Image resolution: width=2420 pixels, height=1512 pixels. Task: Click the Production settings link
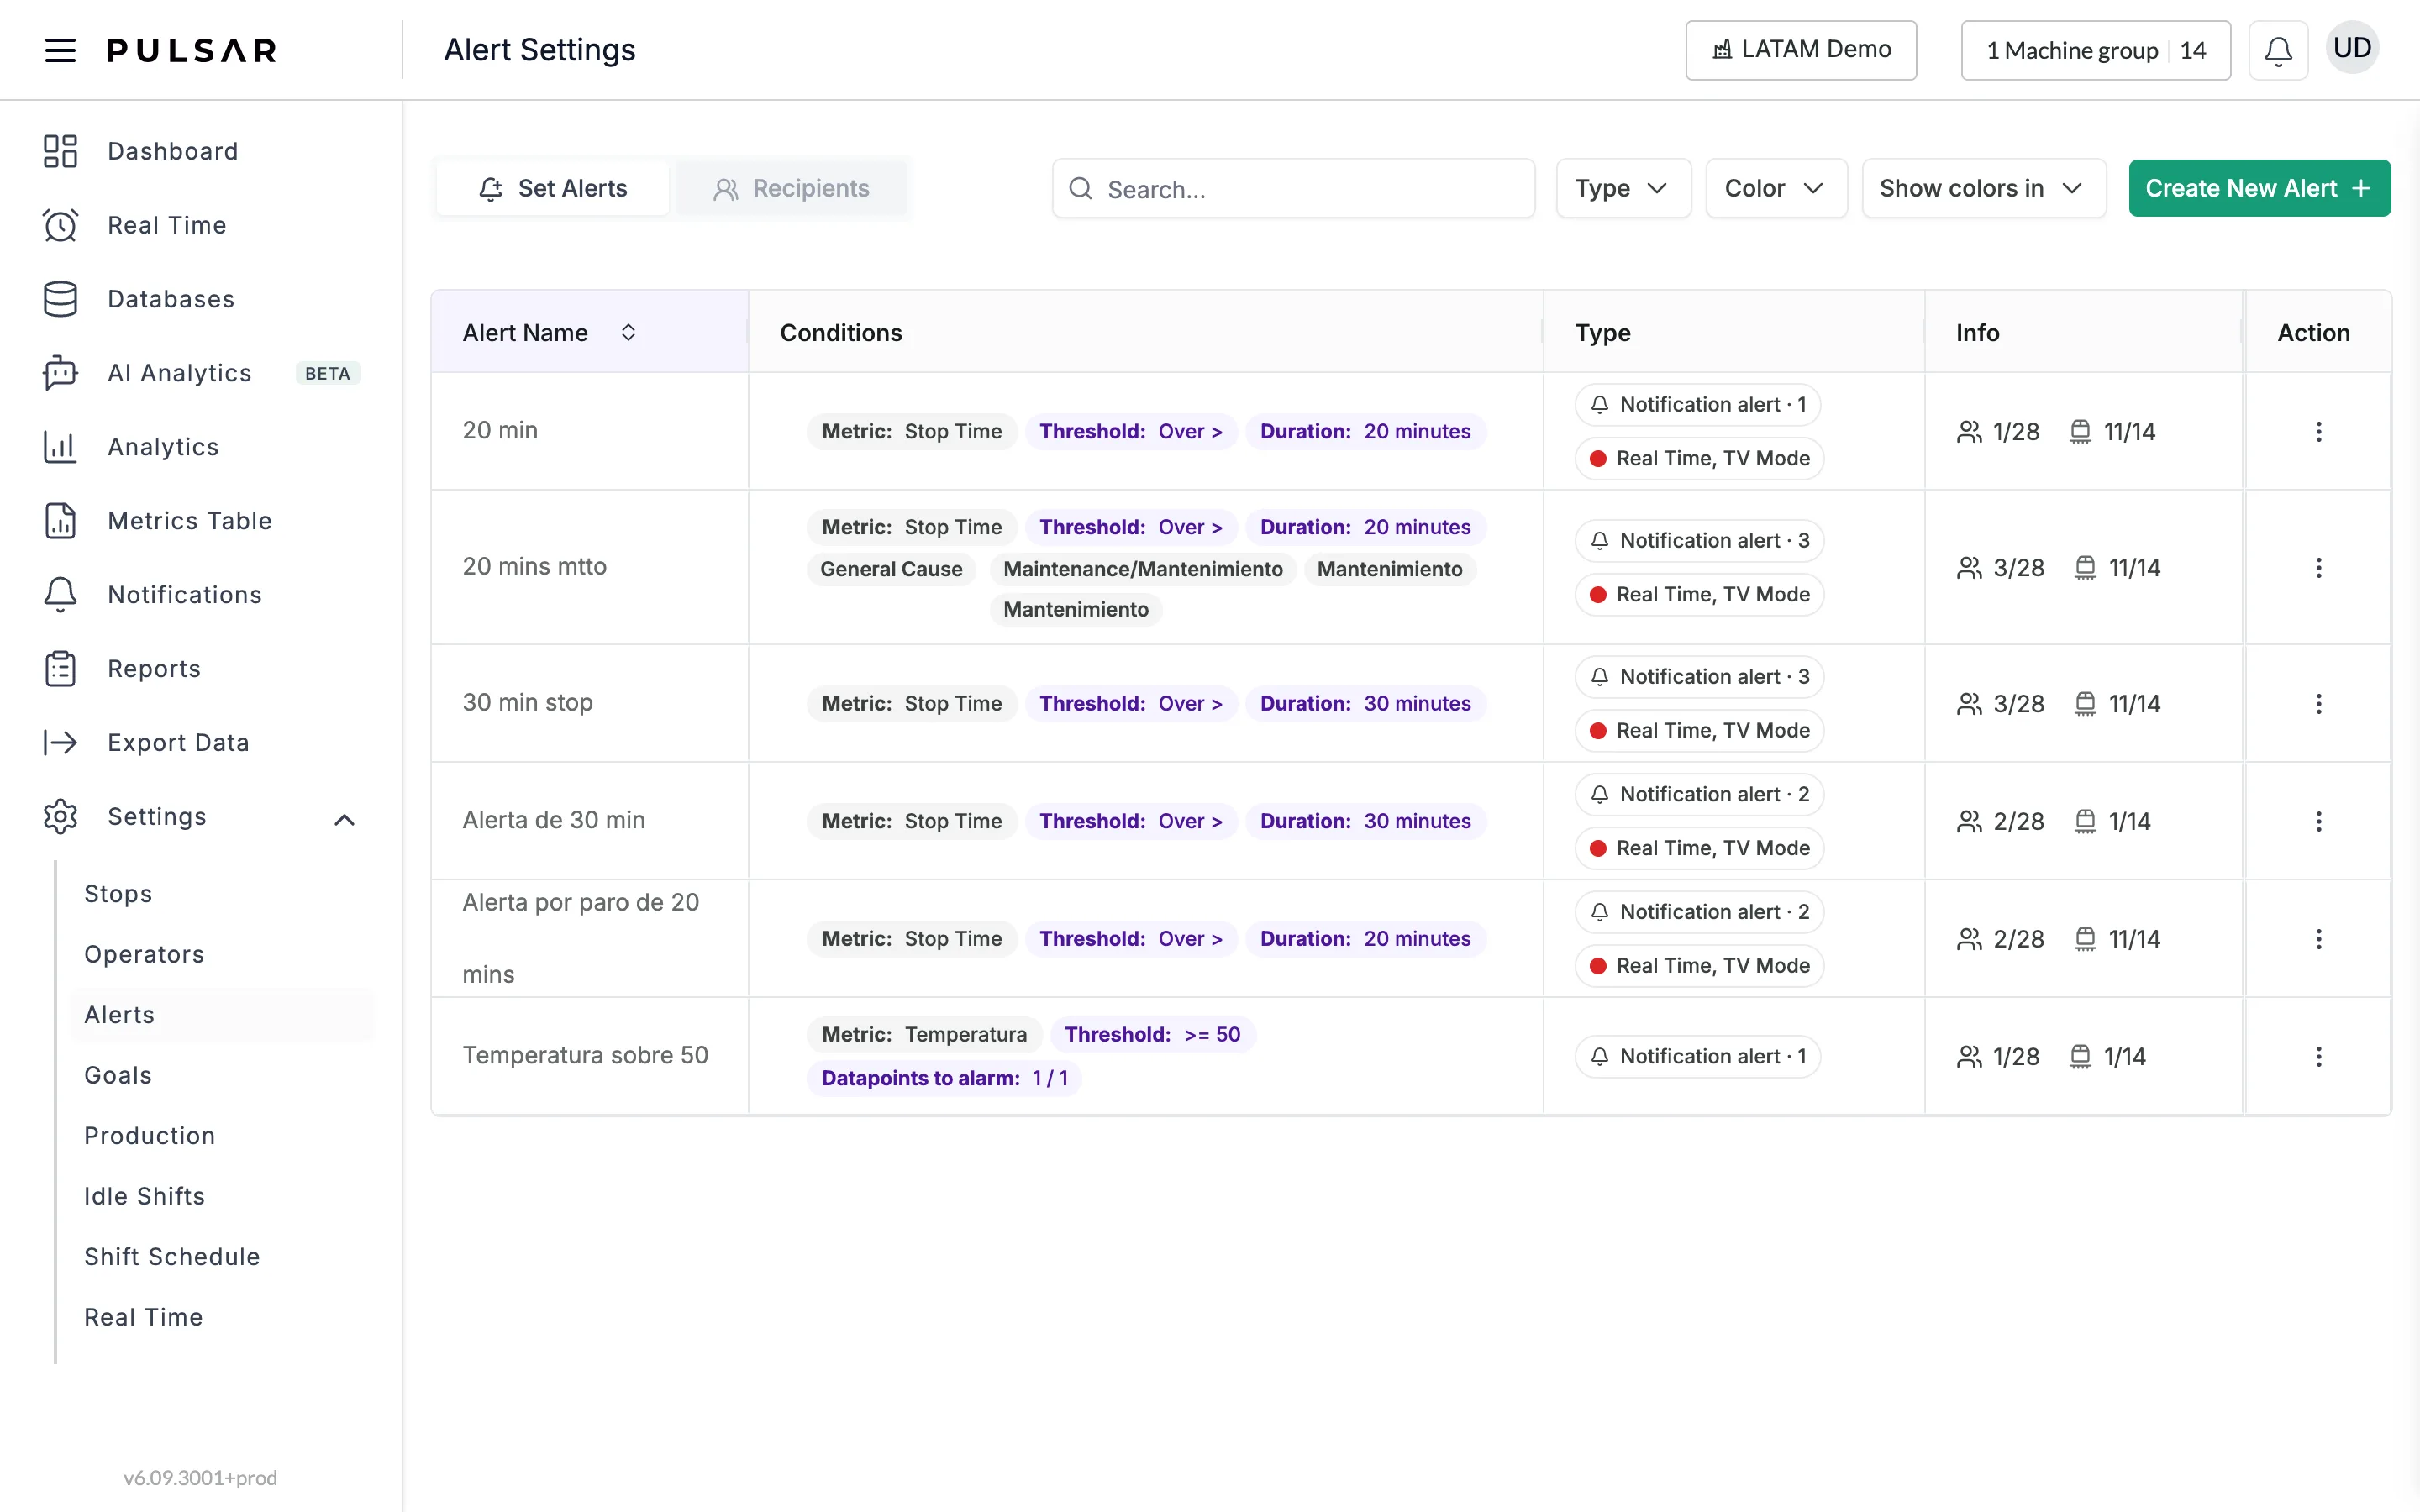[150, 1136]
